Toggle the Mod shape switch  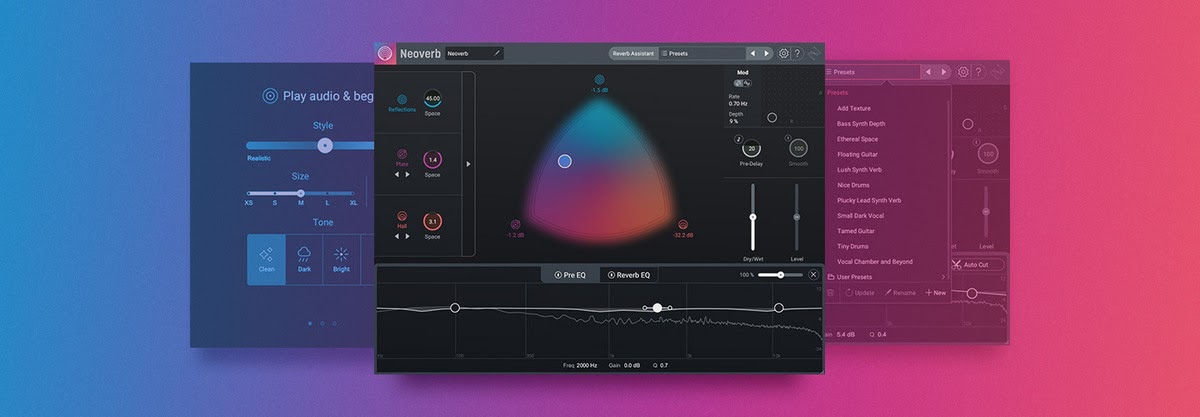pos(744,84)
